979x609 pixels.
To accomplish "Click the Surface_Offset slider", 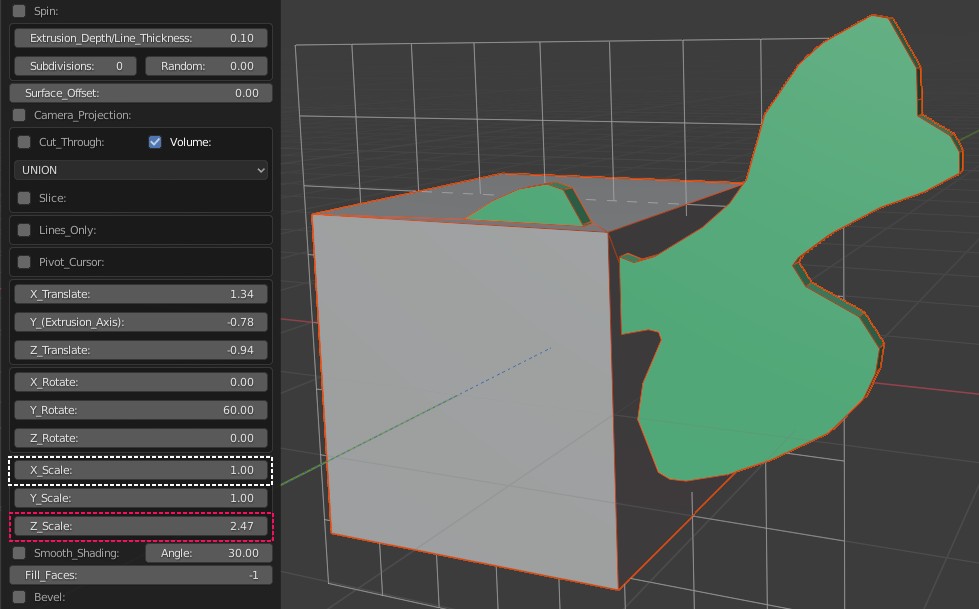I will tap(141, 93).
